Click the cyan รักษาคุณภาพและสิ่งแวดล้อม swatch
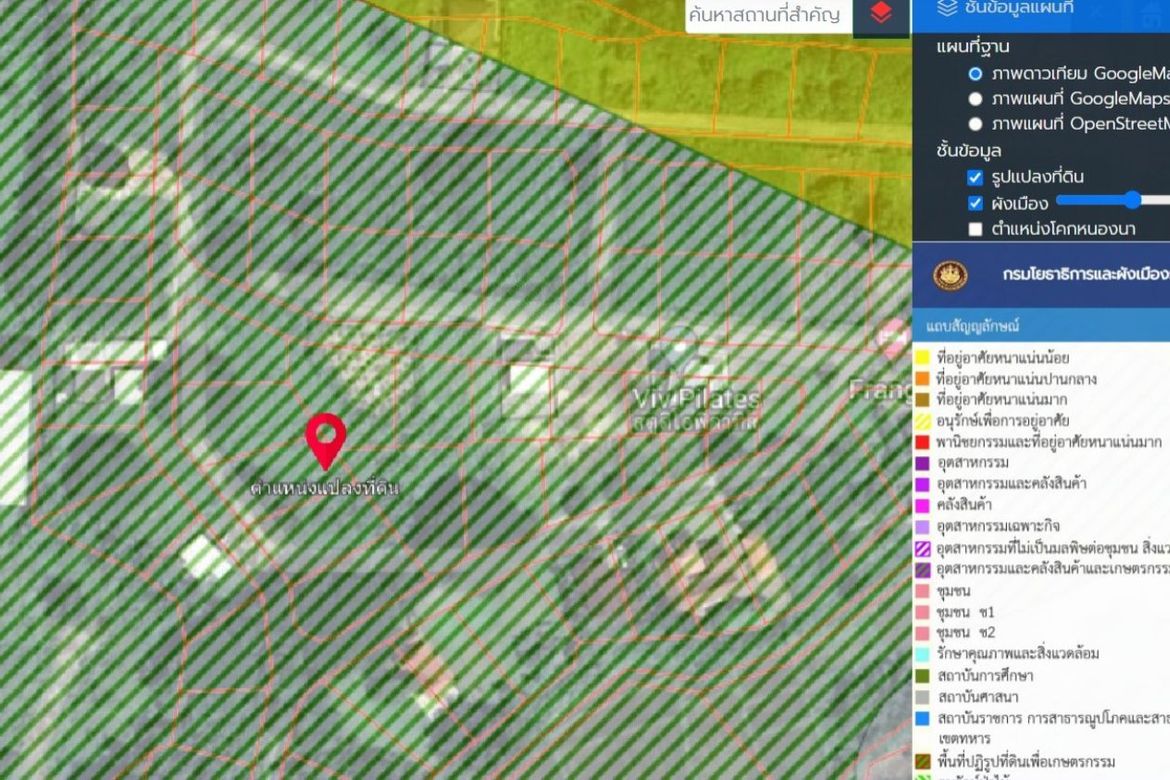 tap(923, 654)
